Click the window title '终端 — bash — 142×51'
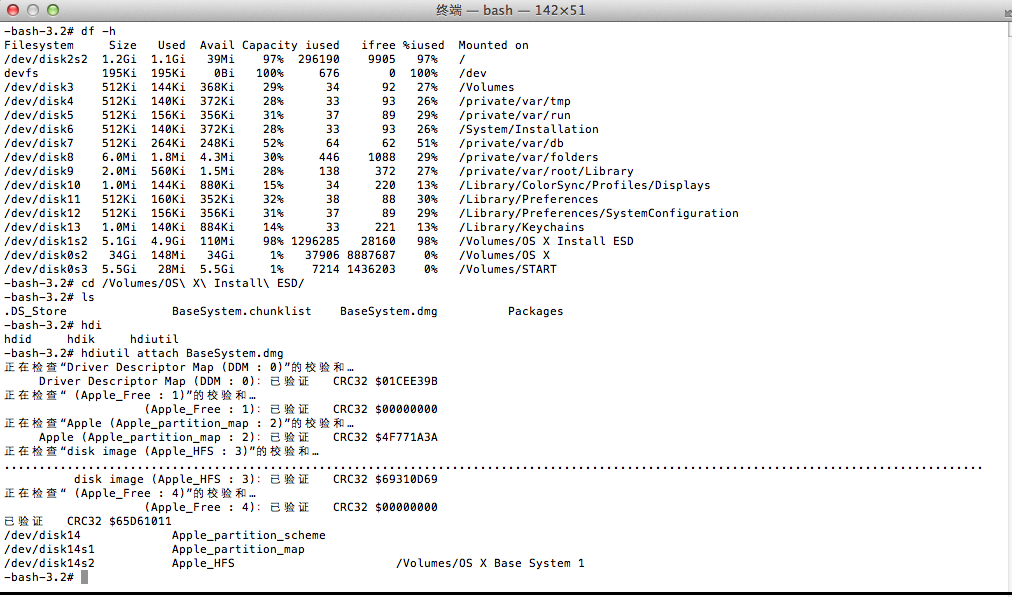 pos(505,10)
